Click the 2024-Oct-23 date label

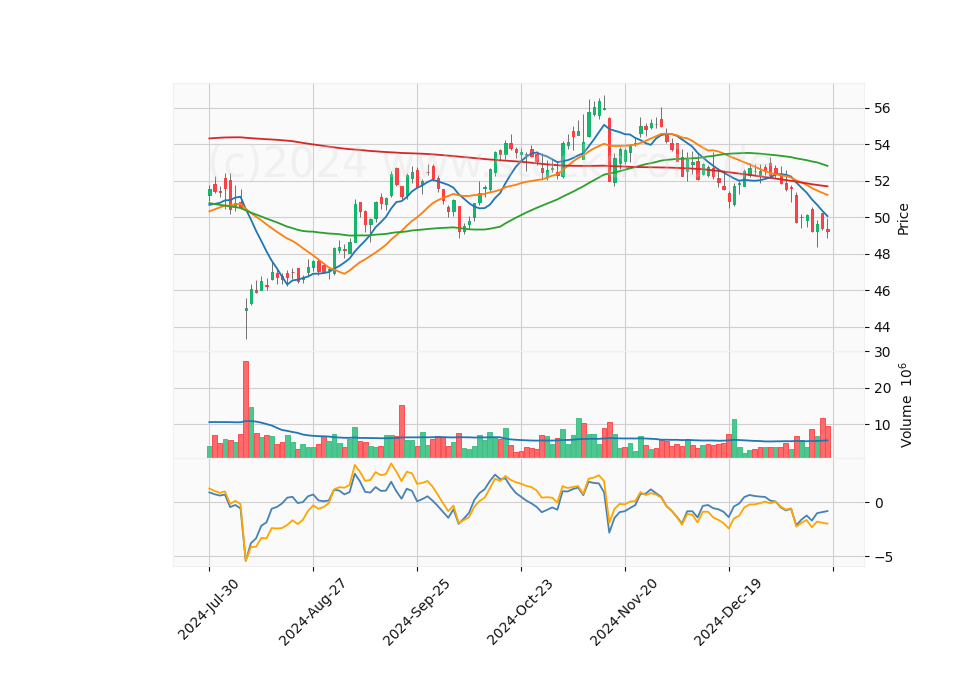520,611
